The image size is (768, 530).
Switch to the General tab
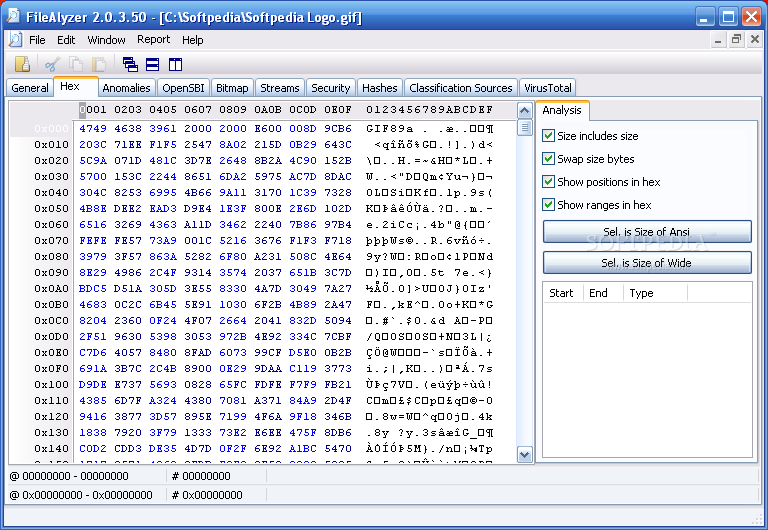coord(30,88)
